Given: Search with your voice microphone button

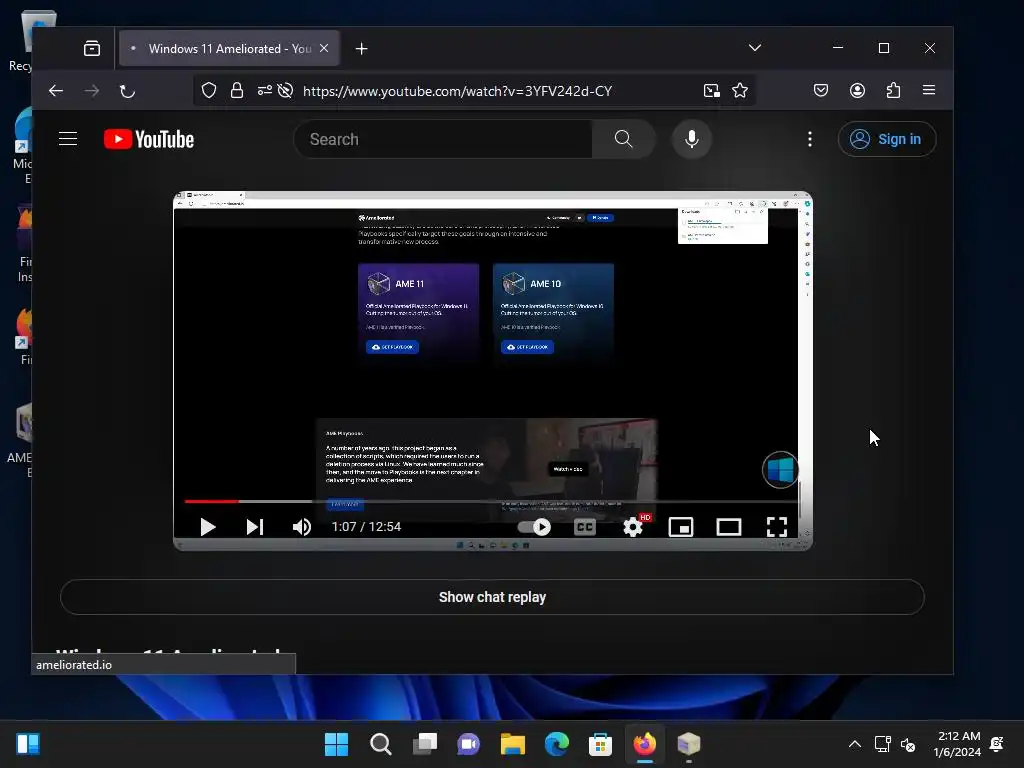Looking at the screenshot, I should tap(692, 139).
